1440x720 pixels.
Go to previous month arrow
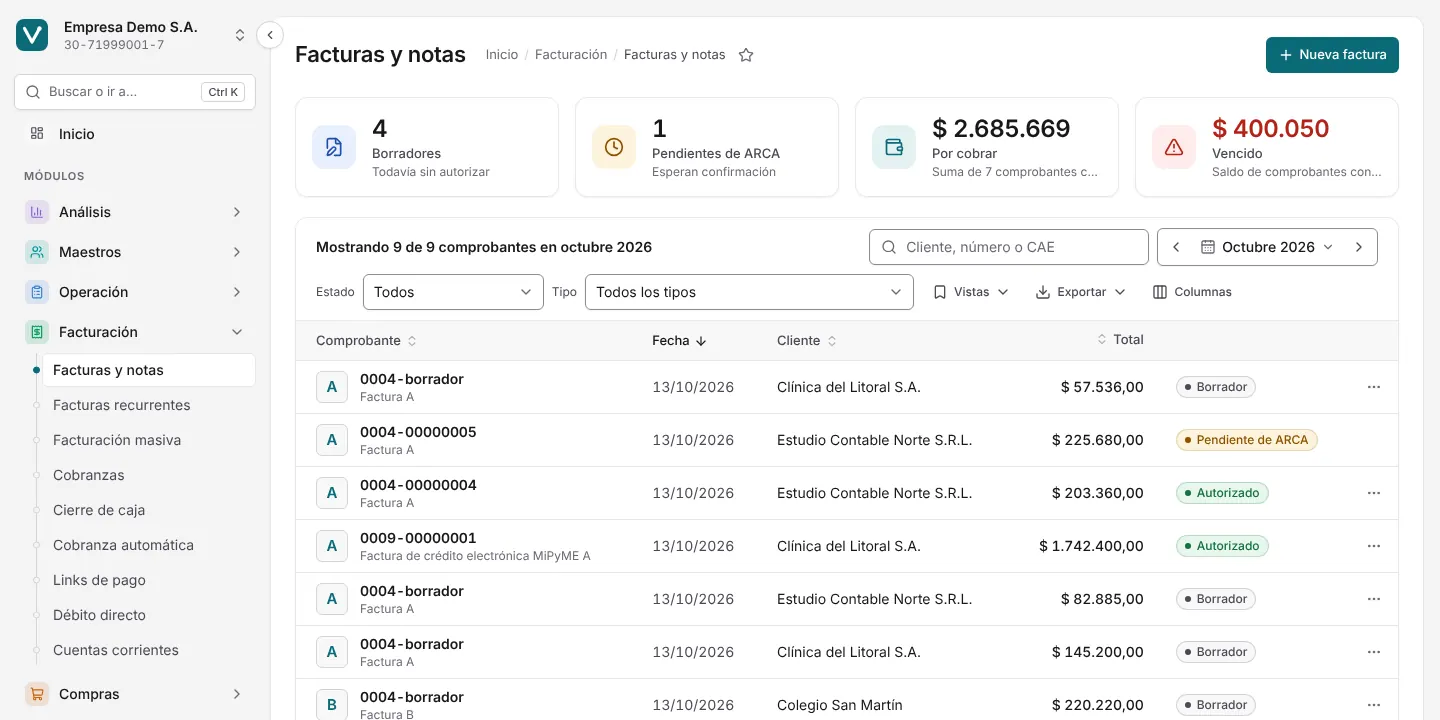tap(1177, 247)
